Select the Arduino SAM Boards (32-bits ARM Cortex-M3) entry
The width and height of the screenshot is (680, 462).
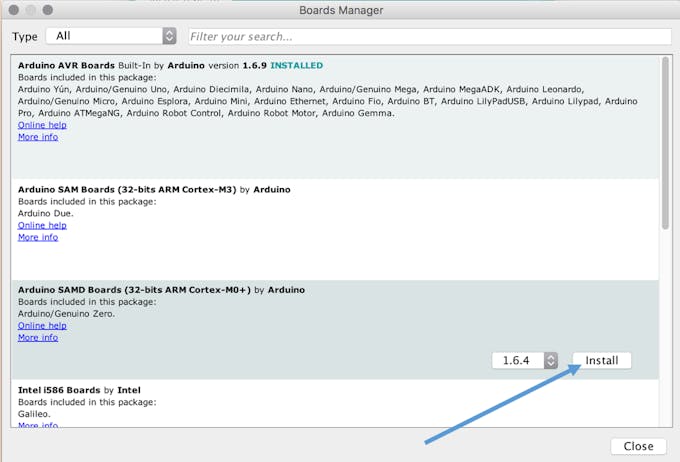(335, 229)
